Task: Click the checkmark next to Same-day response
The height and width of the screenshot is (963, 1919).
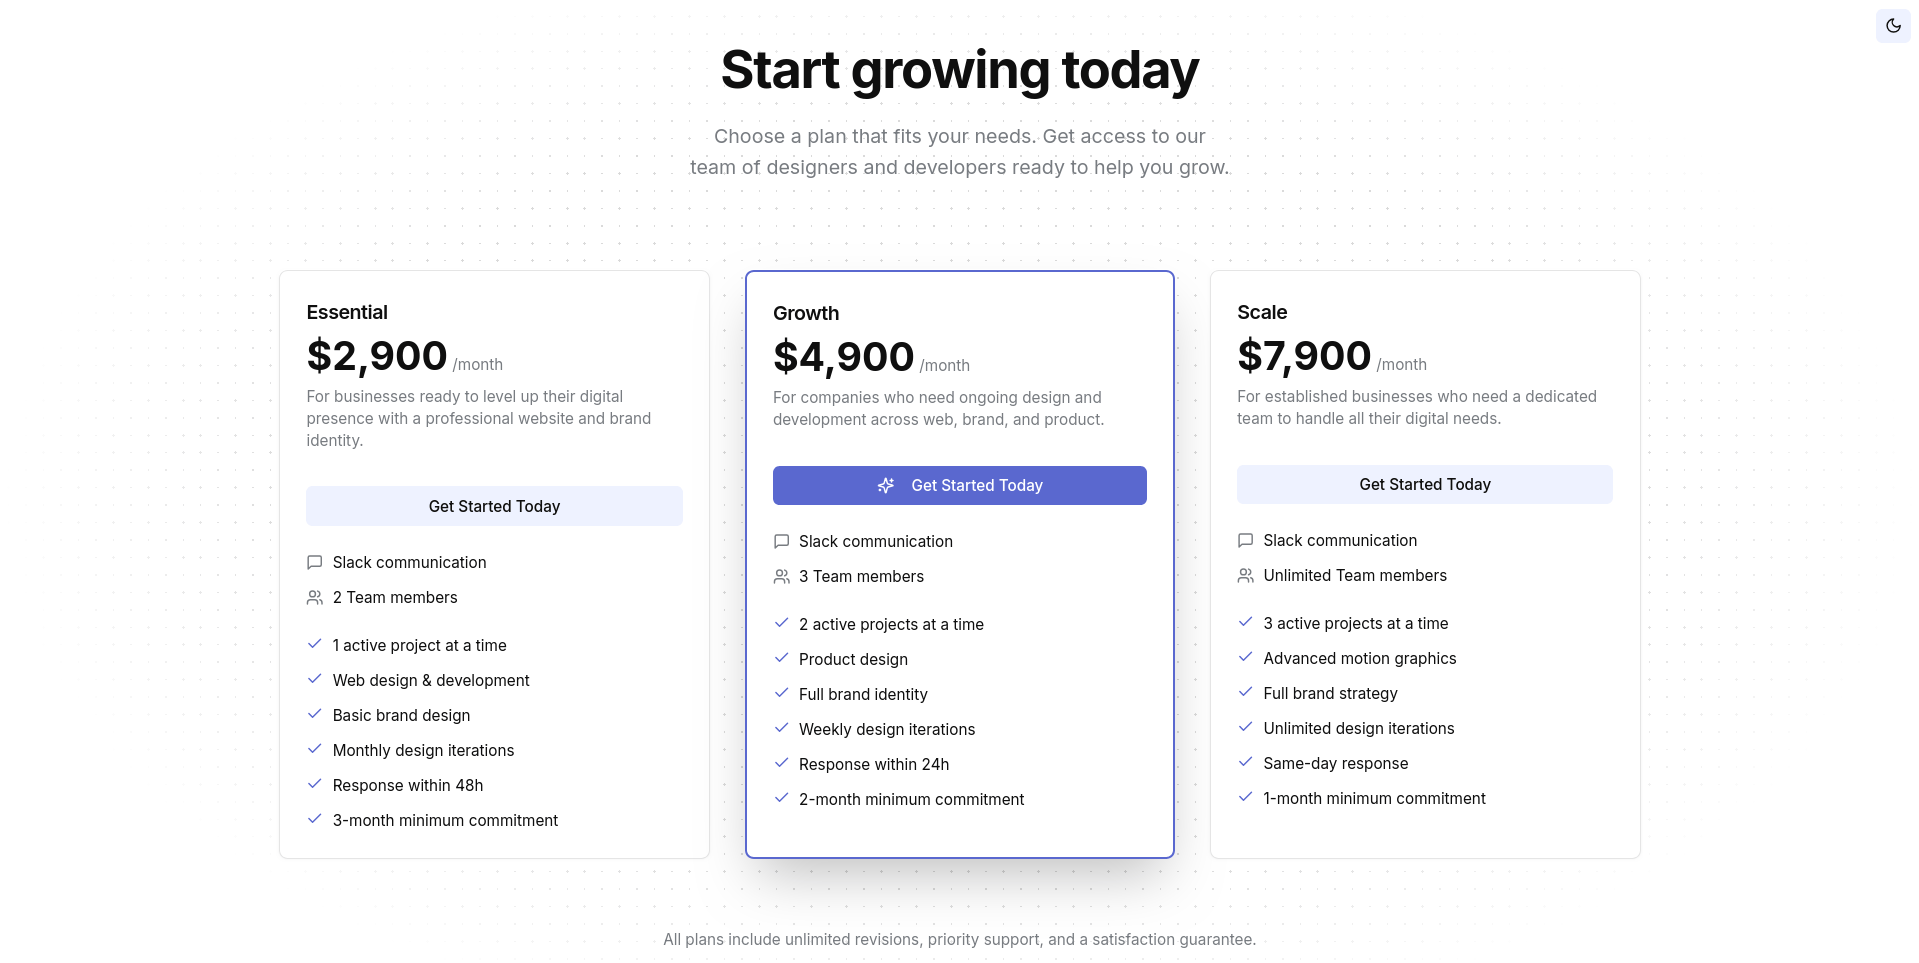Action: pyautogui.click(x=1245, y=762)
